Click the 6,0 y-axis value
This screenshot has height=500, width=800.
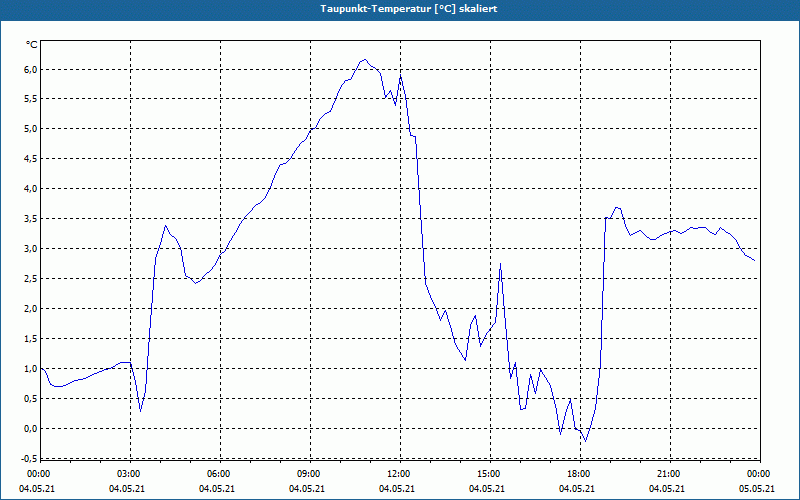[31, 69]
